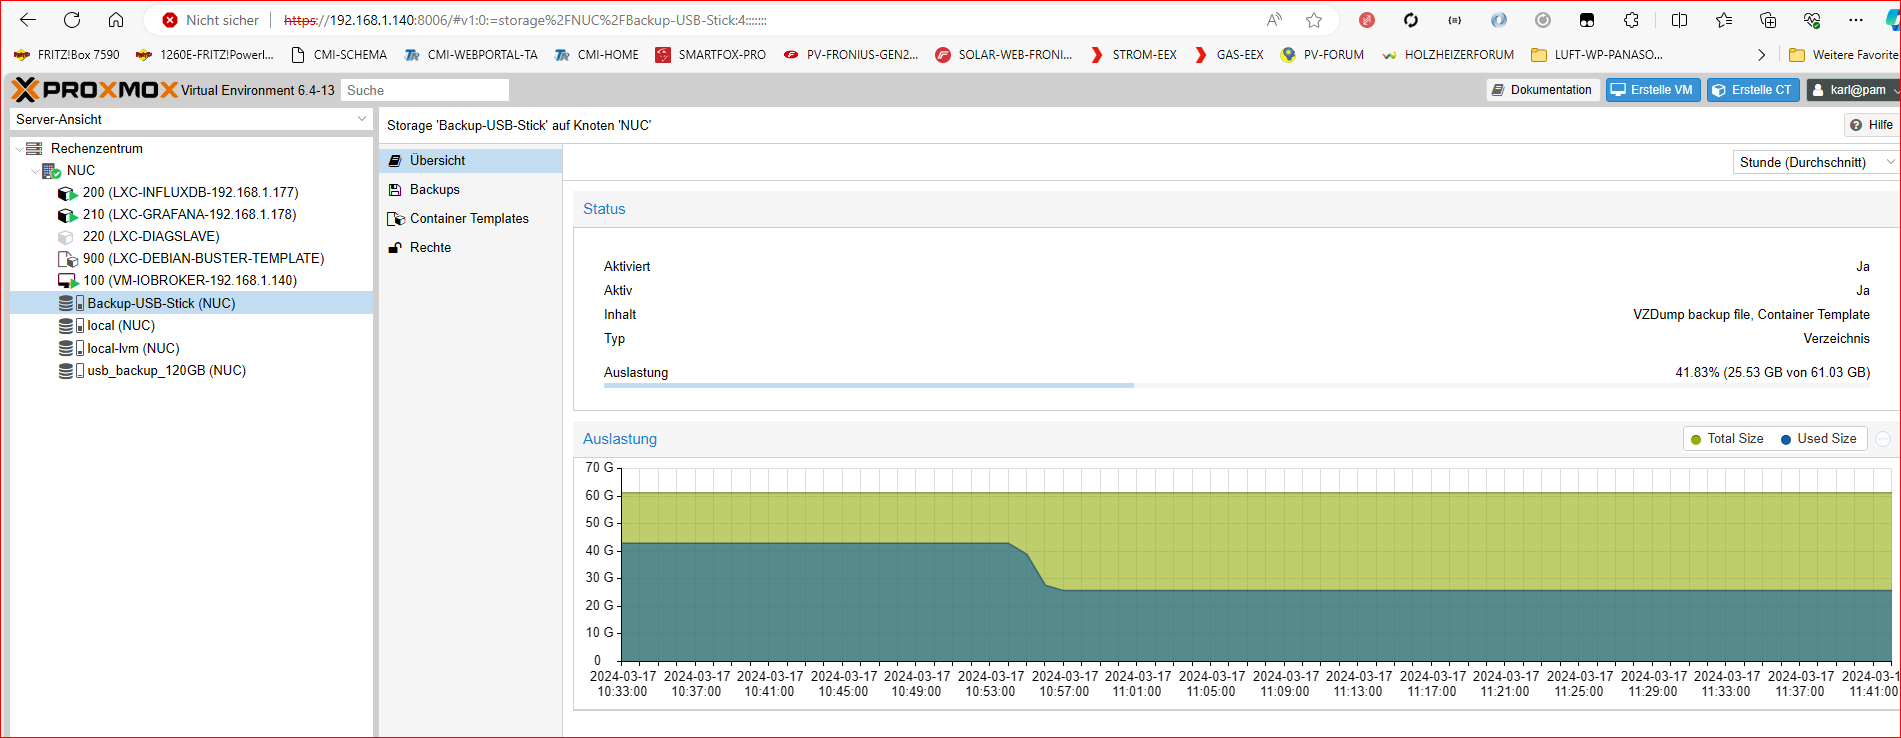1901x738 pixels.
Task: Open the browser home page icon
Action: (116, 20)
